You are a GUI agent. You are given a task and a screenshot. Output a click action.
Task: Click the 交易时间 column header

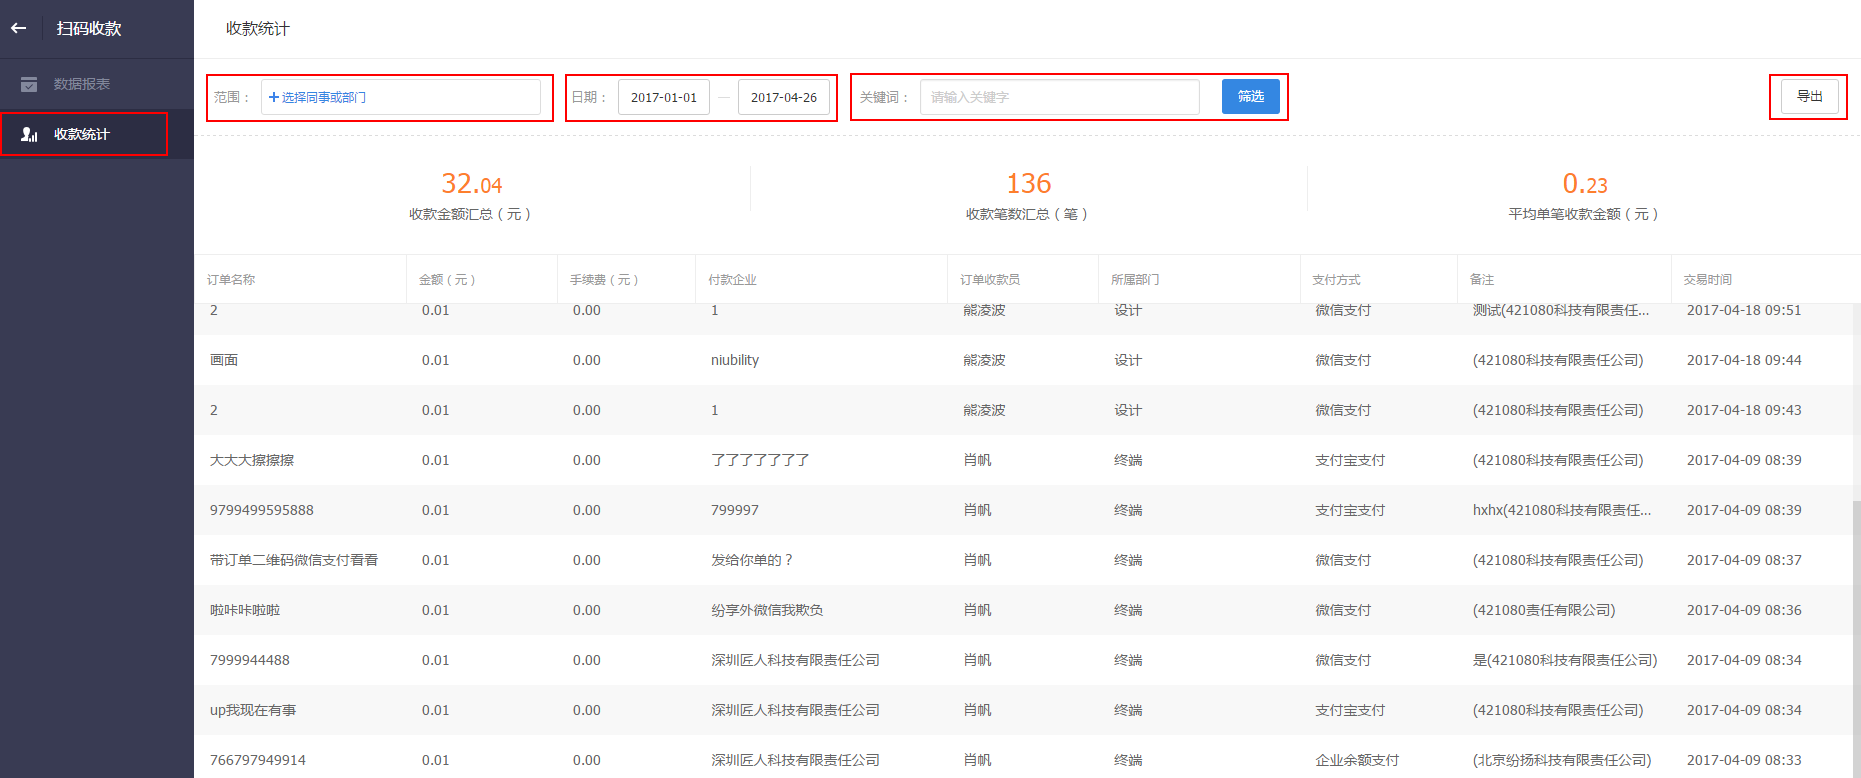(x=1707, y=280)
